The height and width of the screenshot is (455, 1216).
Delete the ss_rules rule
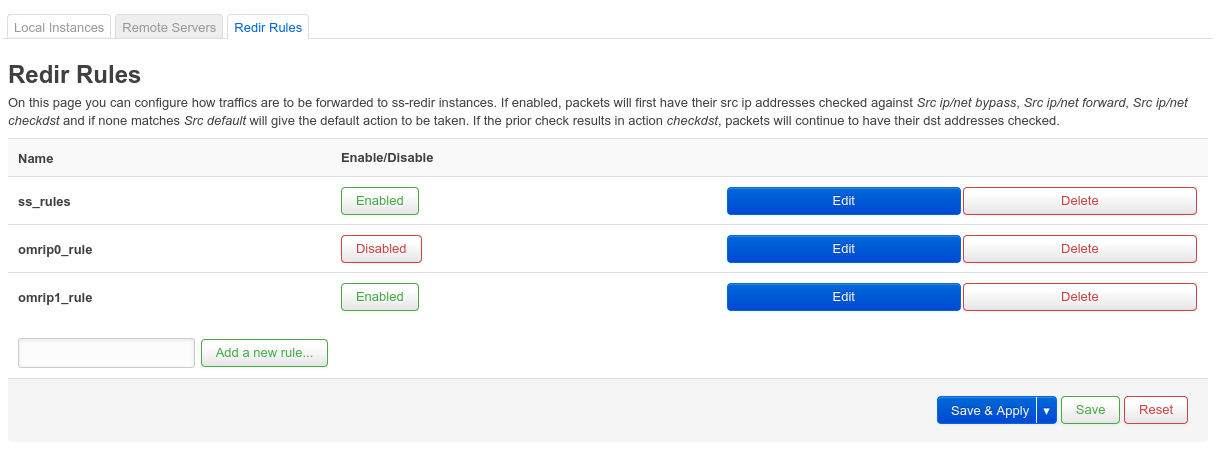tap(1079, 201)
